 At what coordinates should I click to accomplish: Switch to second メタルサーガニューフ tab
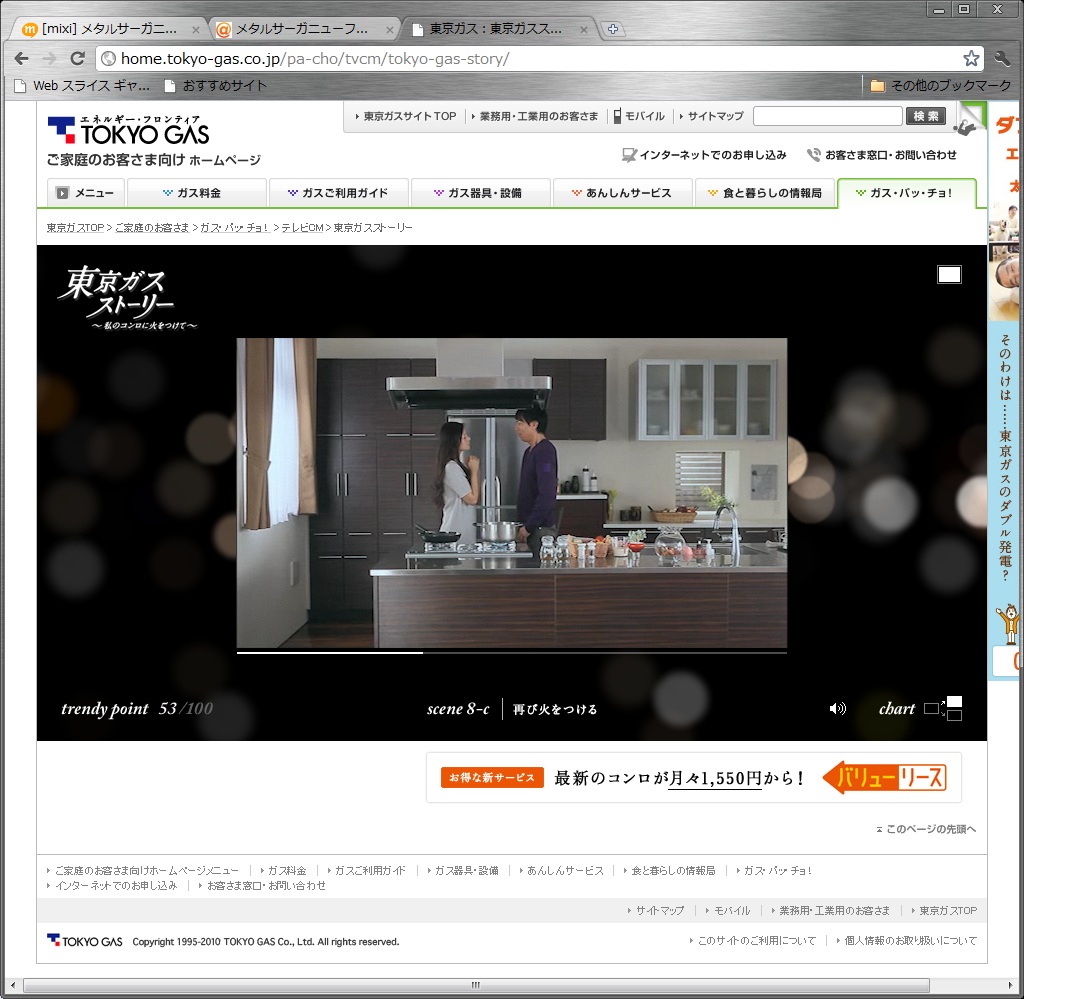click(x=302, y=29)
